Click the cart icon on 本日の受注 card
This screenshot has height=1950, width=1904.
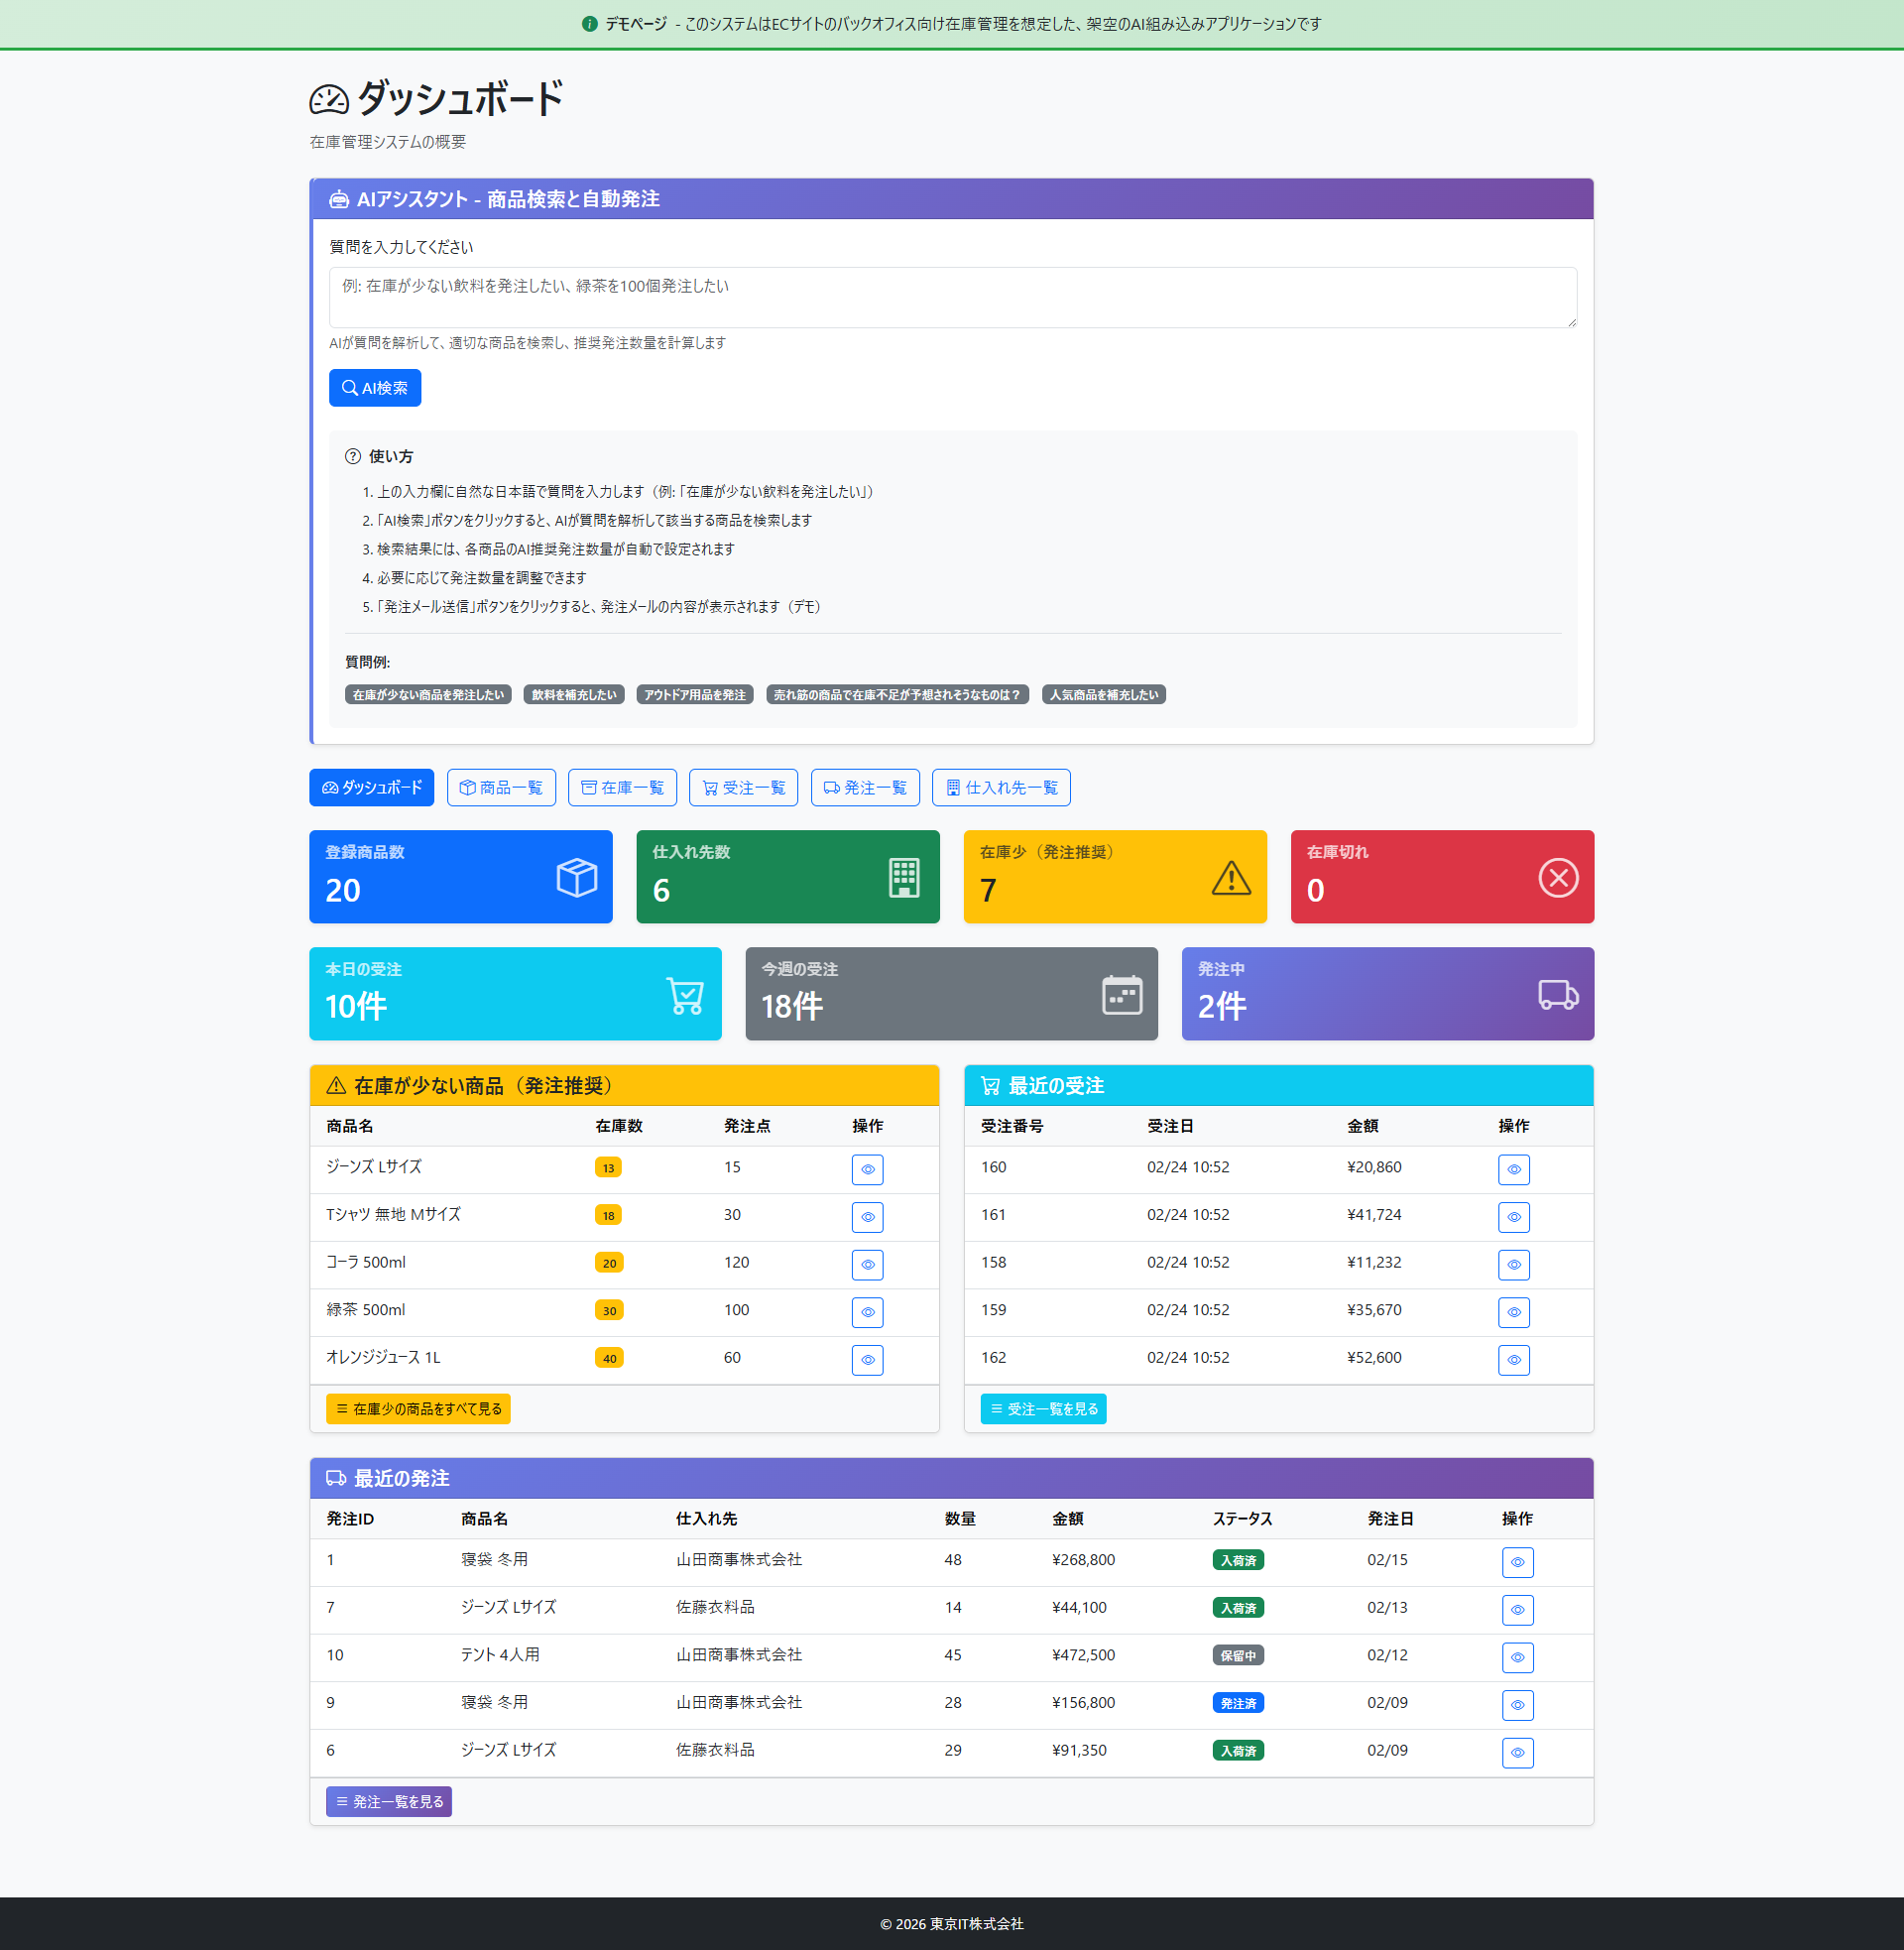pyautogui.click(x=685, y=995)
